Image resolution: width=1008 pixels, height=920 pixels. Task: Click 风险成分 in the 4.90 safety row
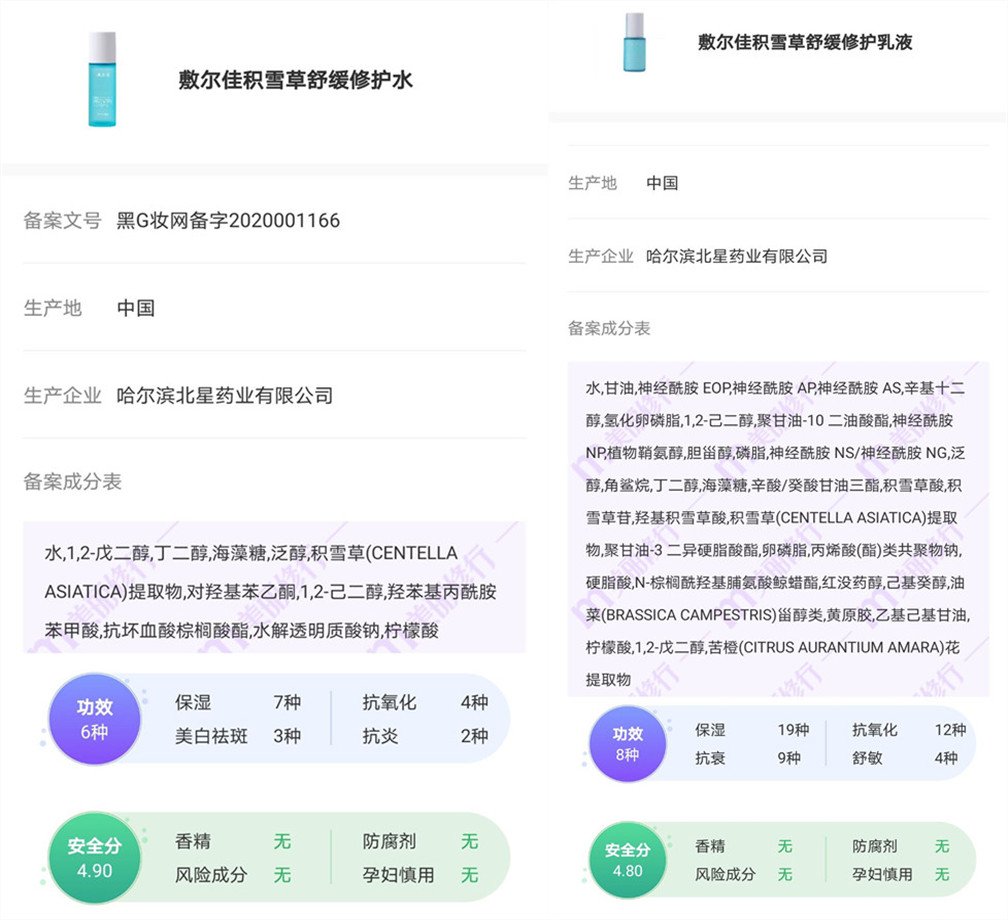[x=211, y=874]
